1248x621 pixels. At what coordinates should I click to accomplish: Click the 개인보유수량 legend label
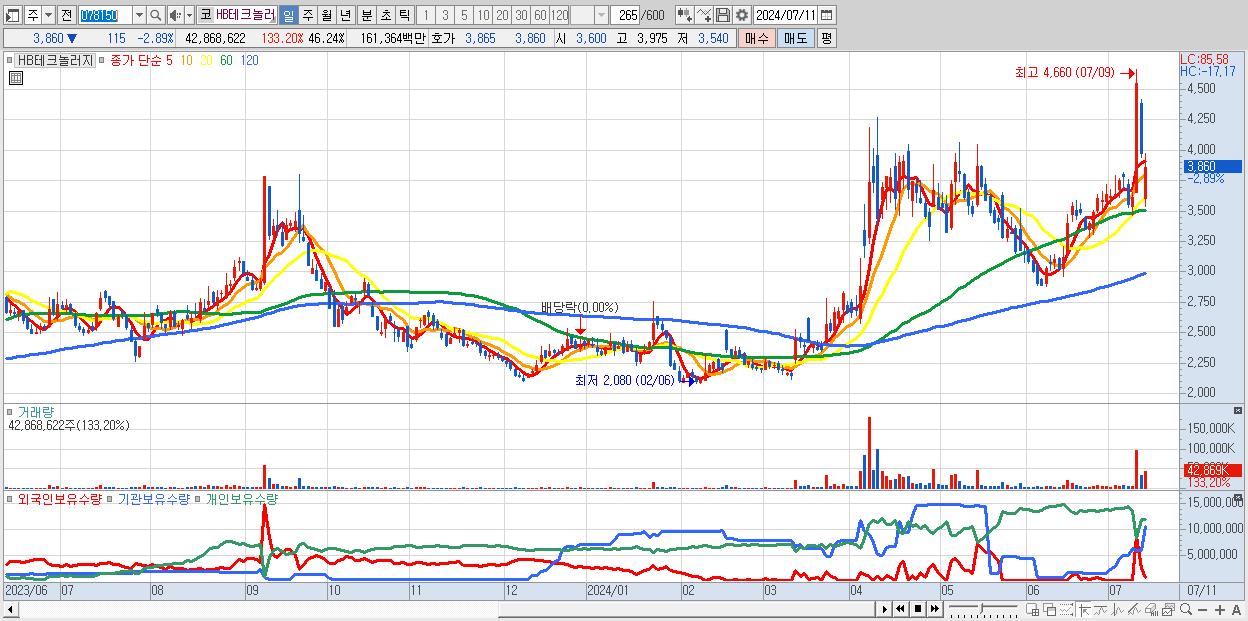click(x=240, y=498)
